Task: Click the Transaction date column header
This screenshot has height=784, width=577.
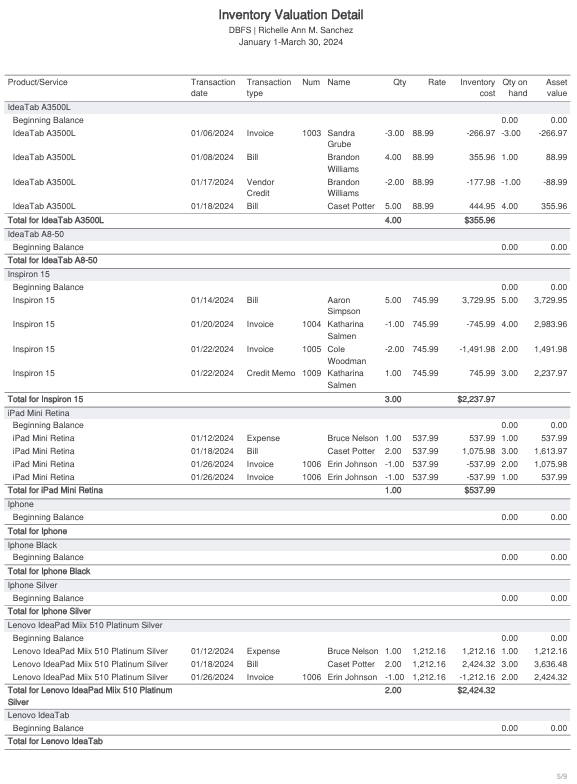Action: tap(213, 88)
